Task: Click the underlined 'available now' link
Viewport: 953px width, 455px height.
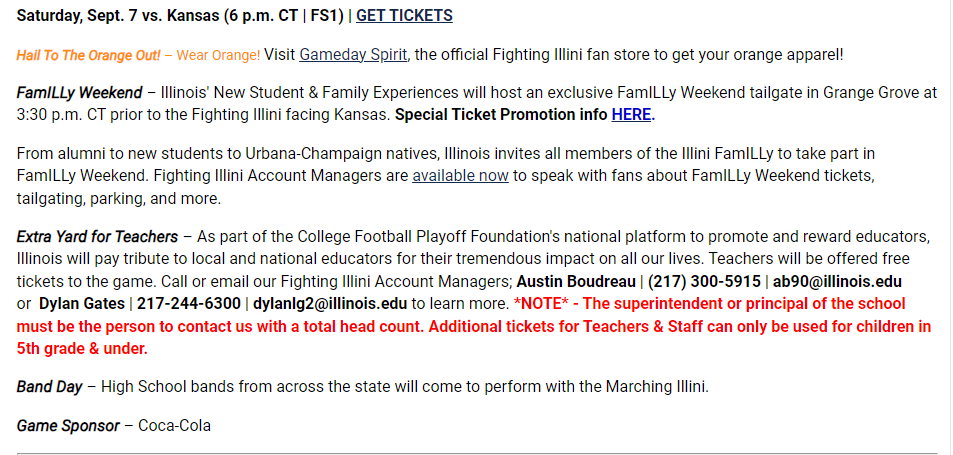Action: [460, 176]
